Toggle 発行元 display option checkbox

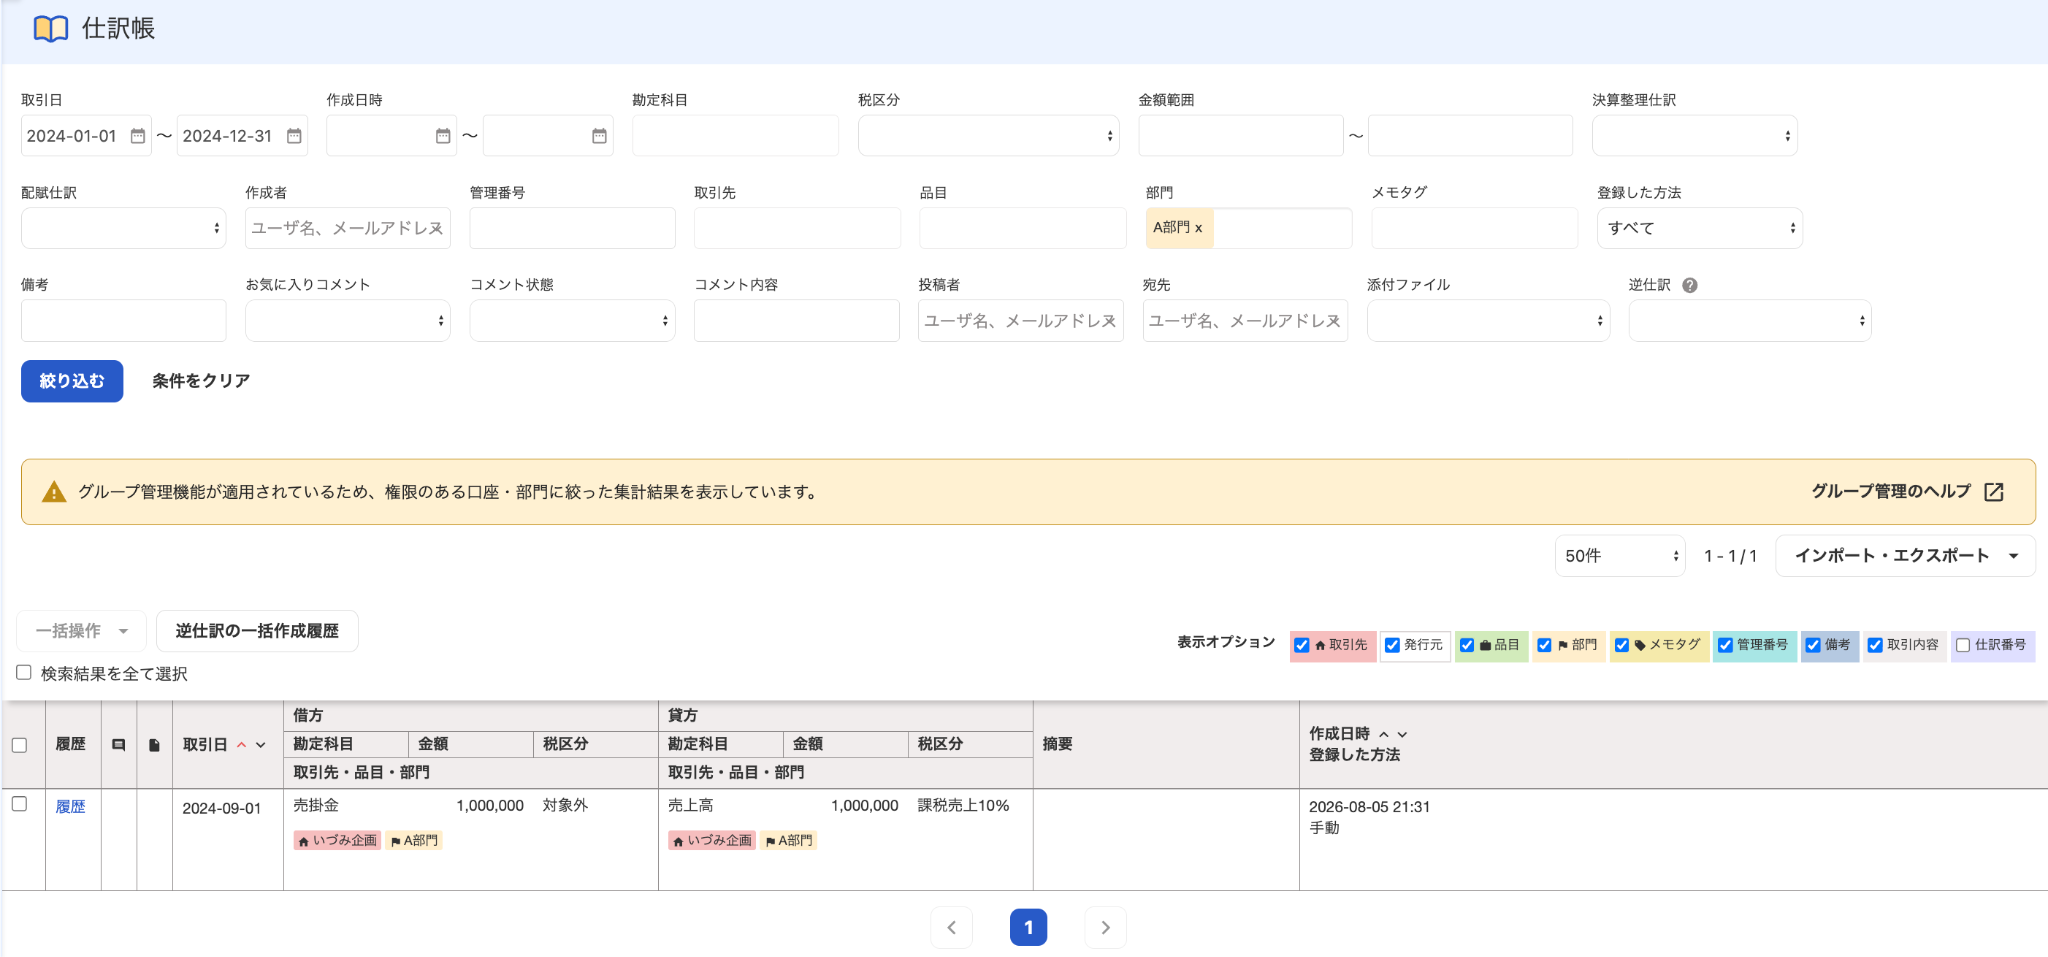coord(1392,645)
